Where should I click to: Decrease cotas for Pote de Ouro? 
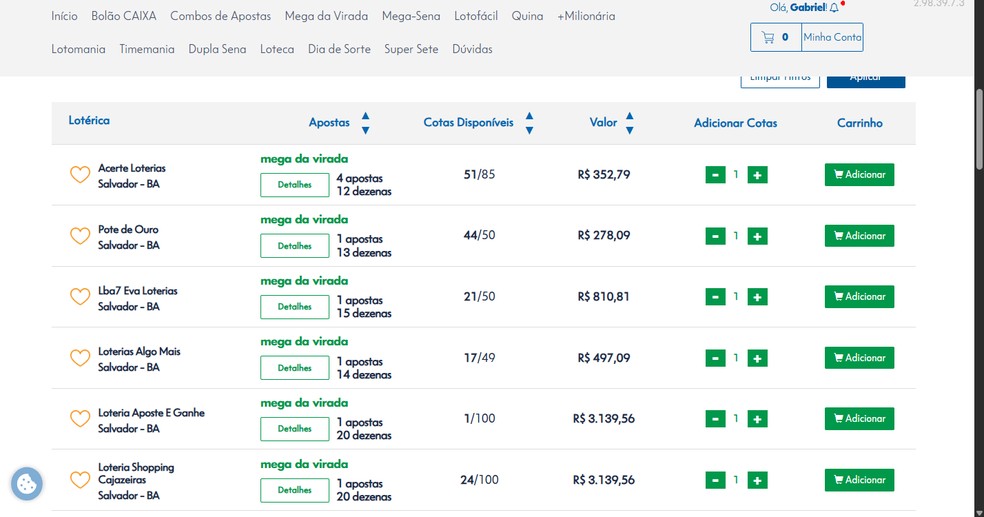[x=715, y=236]
